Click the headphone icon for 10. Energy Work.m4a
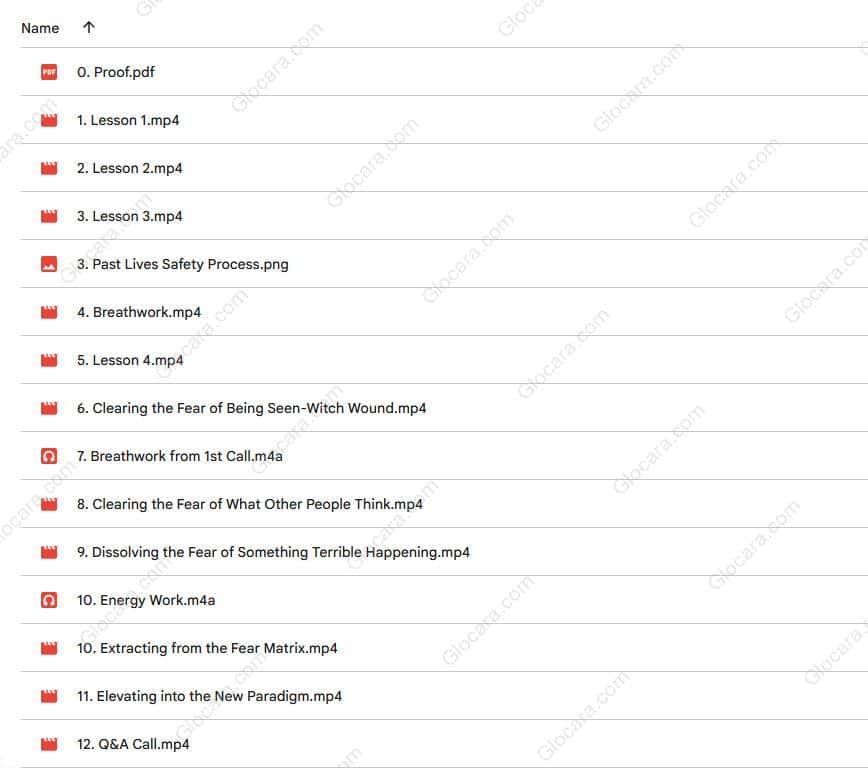 (x=48, y=600)
